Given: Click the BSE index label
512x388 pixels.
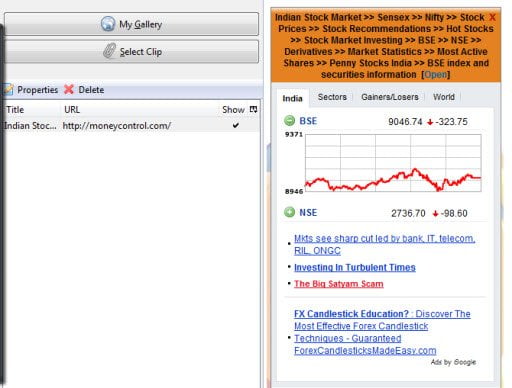Looking at the screenshot, I should pyautogui.click(x=308, y=121).
